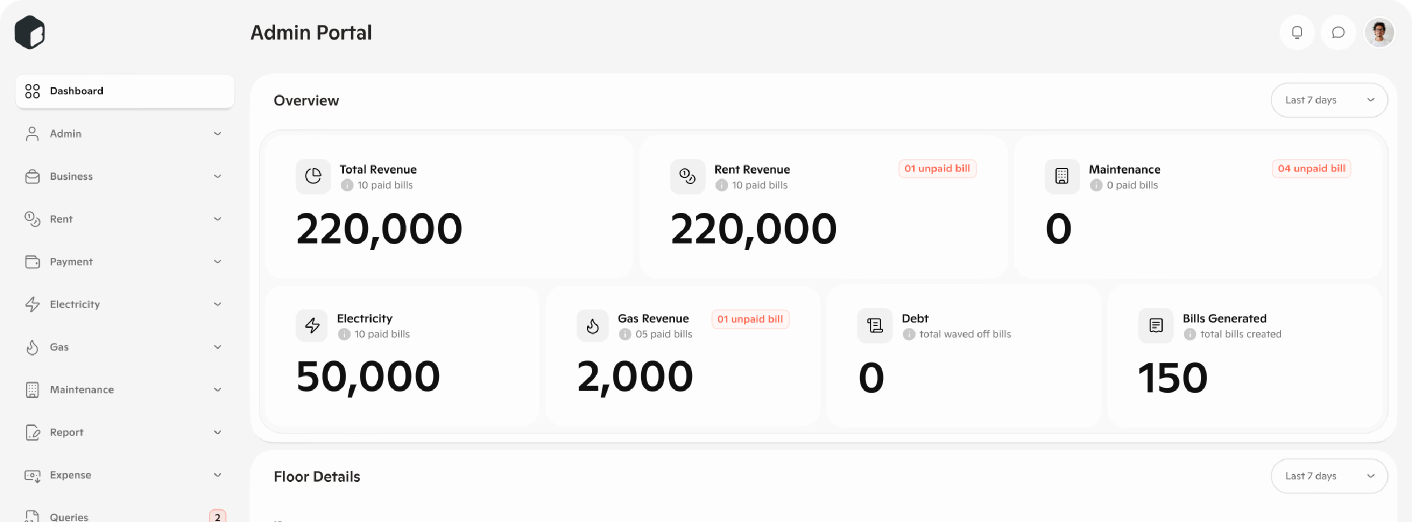This screenshot has height=522, width=1412.
Task: Click the user profile avatar
Action: point(1380,32)
